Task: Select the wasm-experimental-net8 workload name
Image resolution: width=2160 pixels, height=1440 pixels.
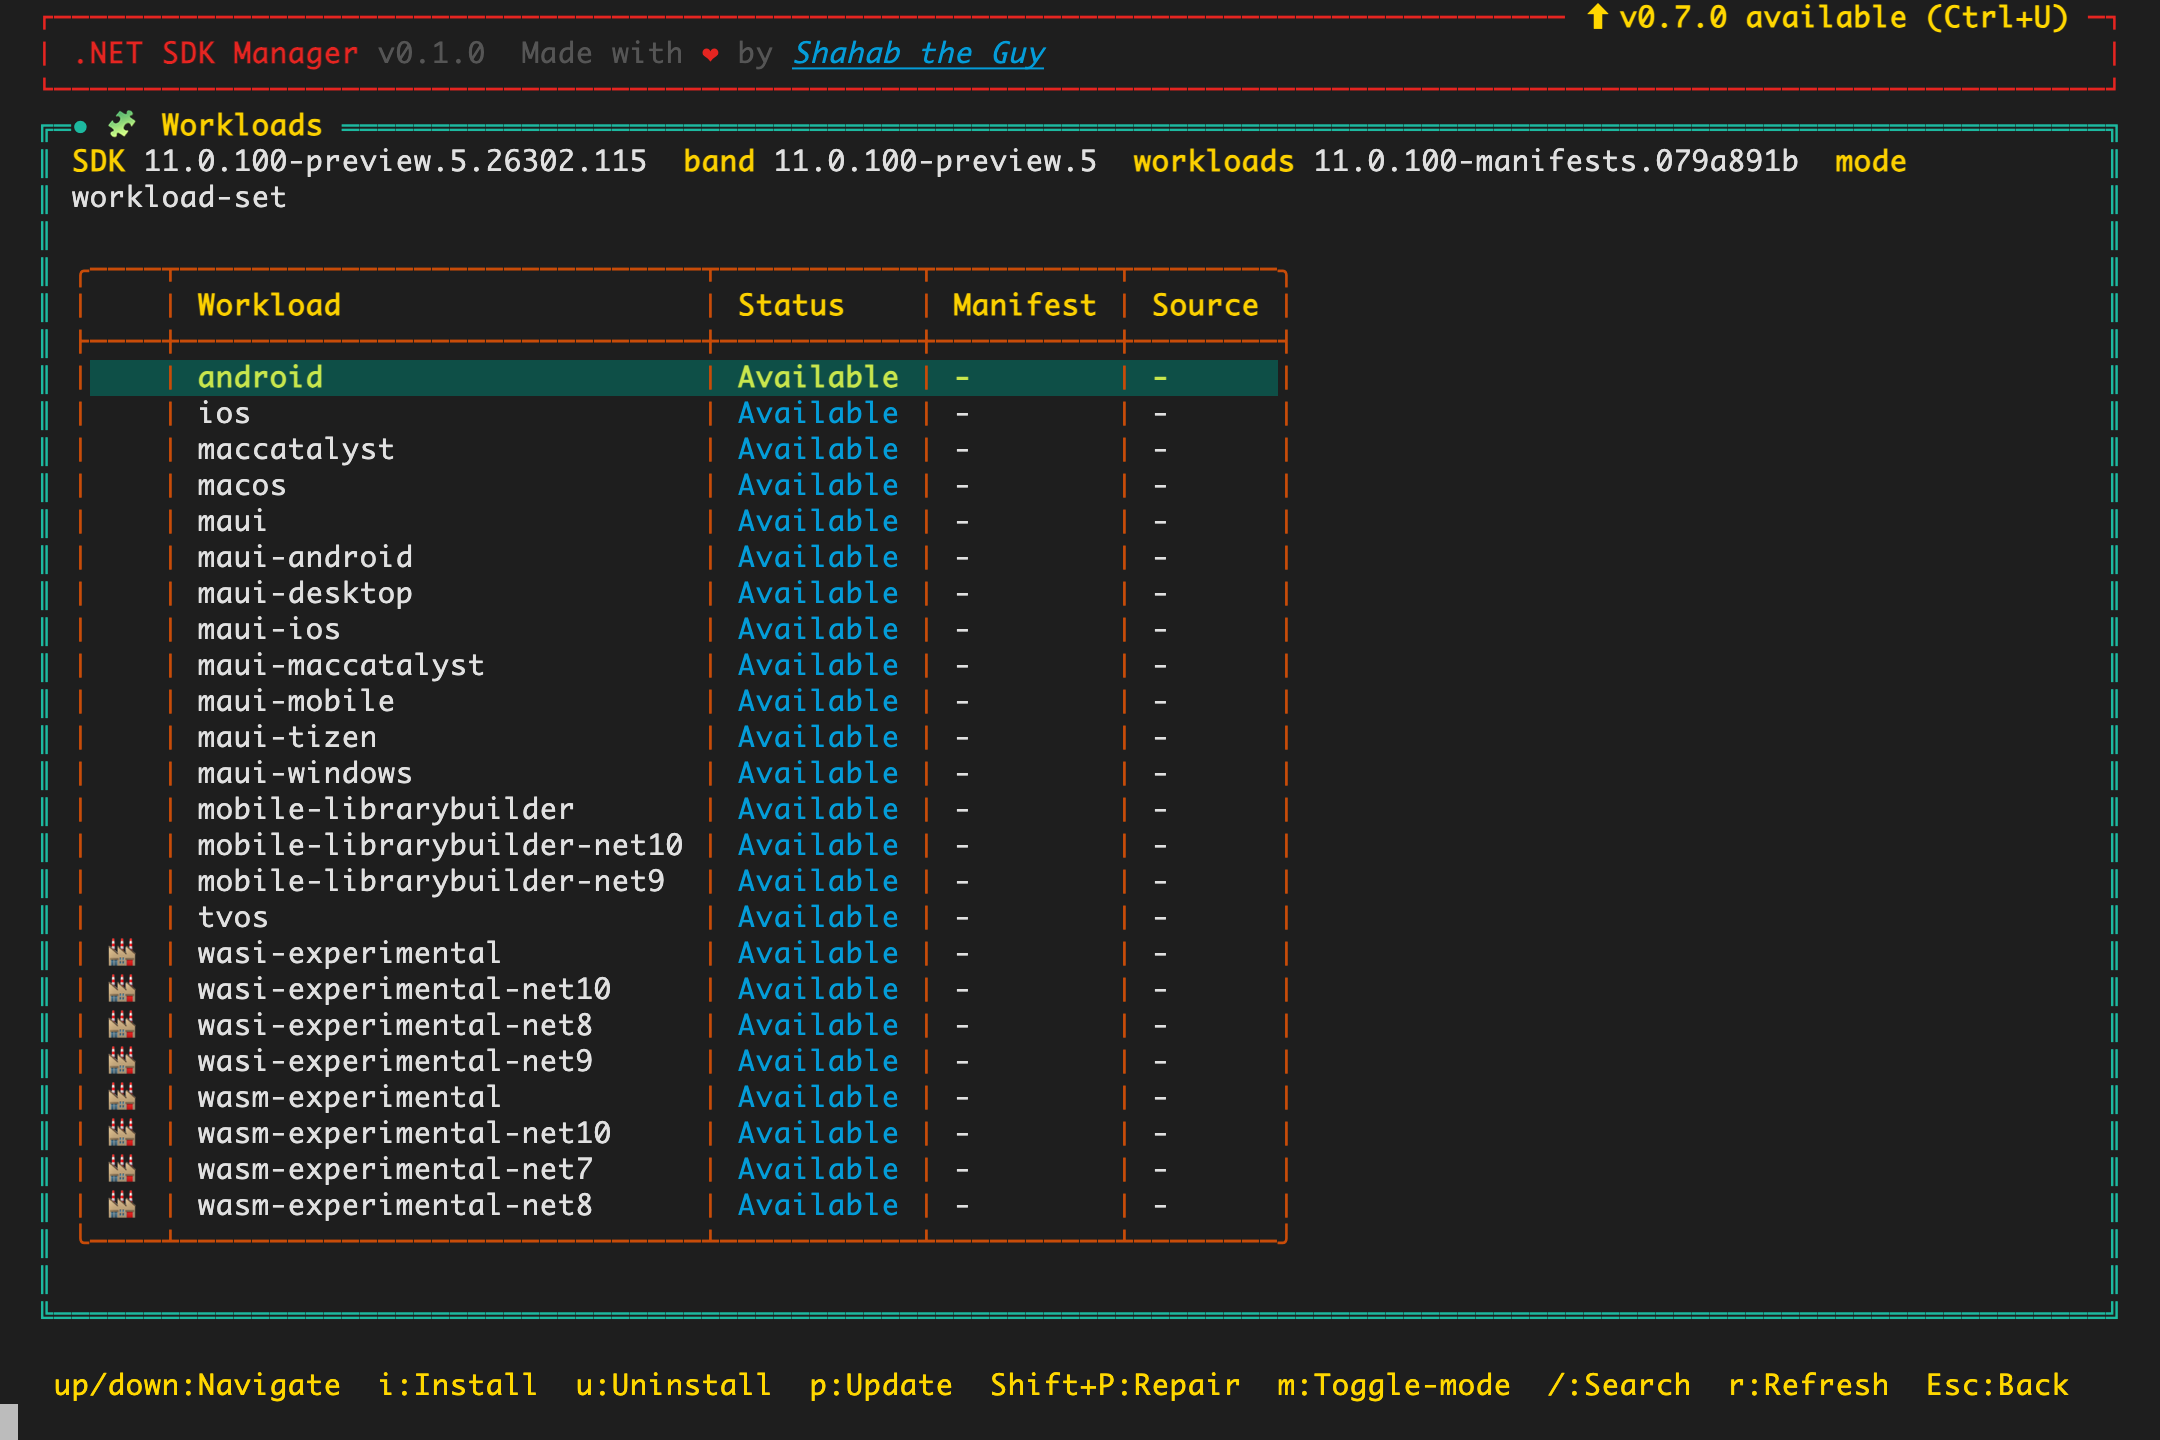Action: pyautogui.click(x=395, y=1205)
